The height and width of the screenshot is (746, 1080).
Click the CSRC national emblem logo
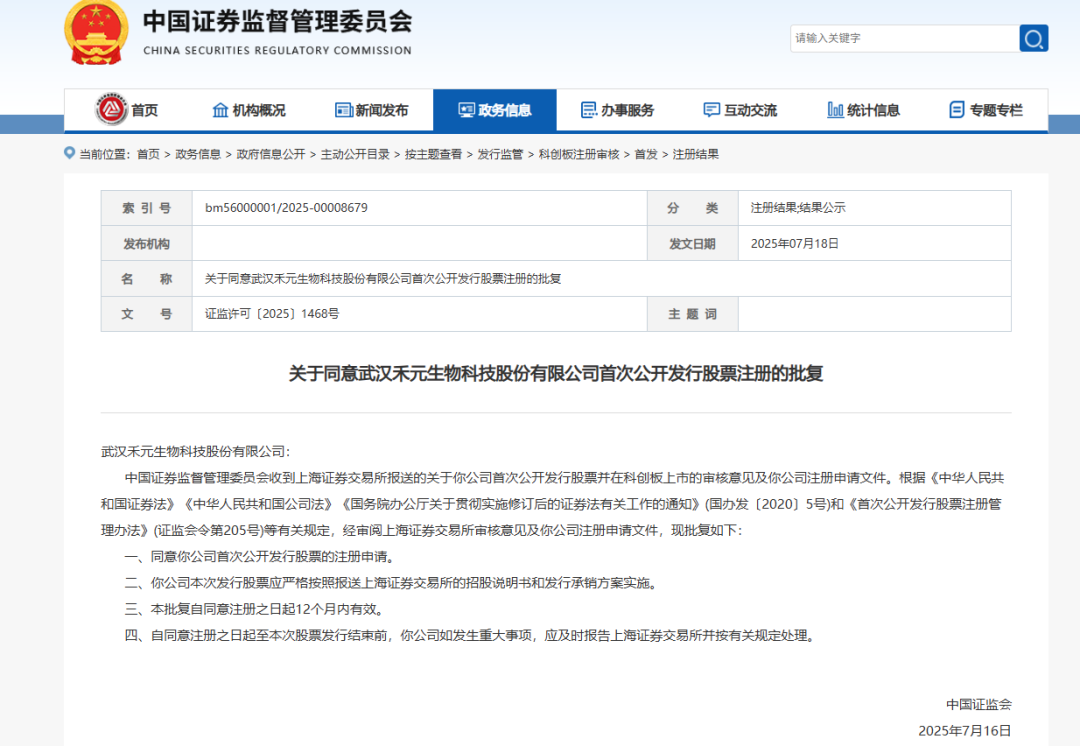[96, 32]
